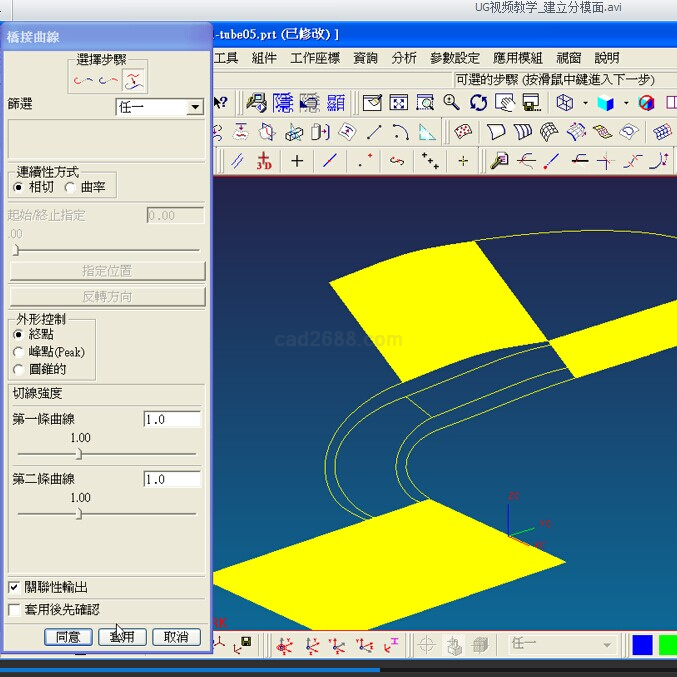The image size is (677, 677).
Task: Click the 取消 button
Action: click(176, 637)
